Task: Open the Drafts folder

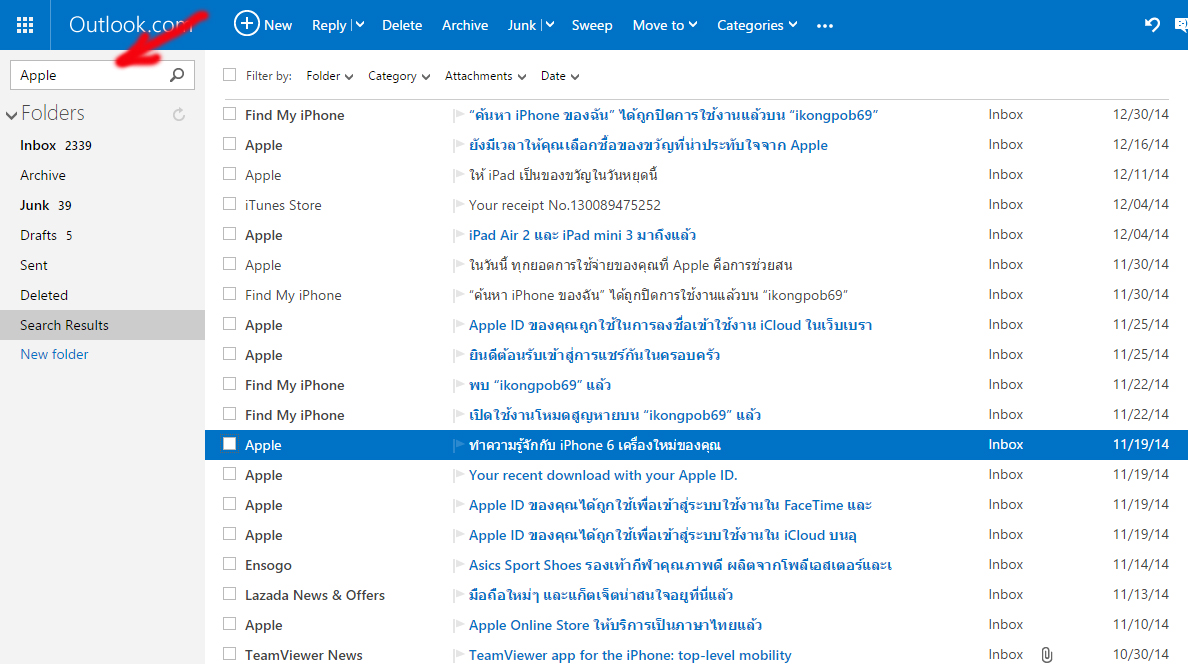Action: pyautogui.click(x=39, y=235)
